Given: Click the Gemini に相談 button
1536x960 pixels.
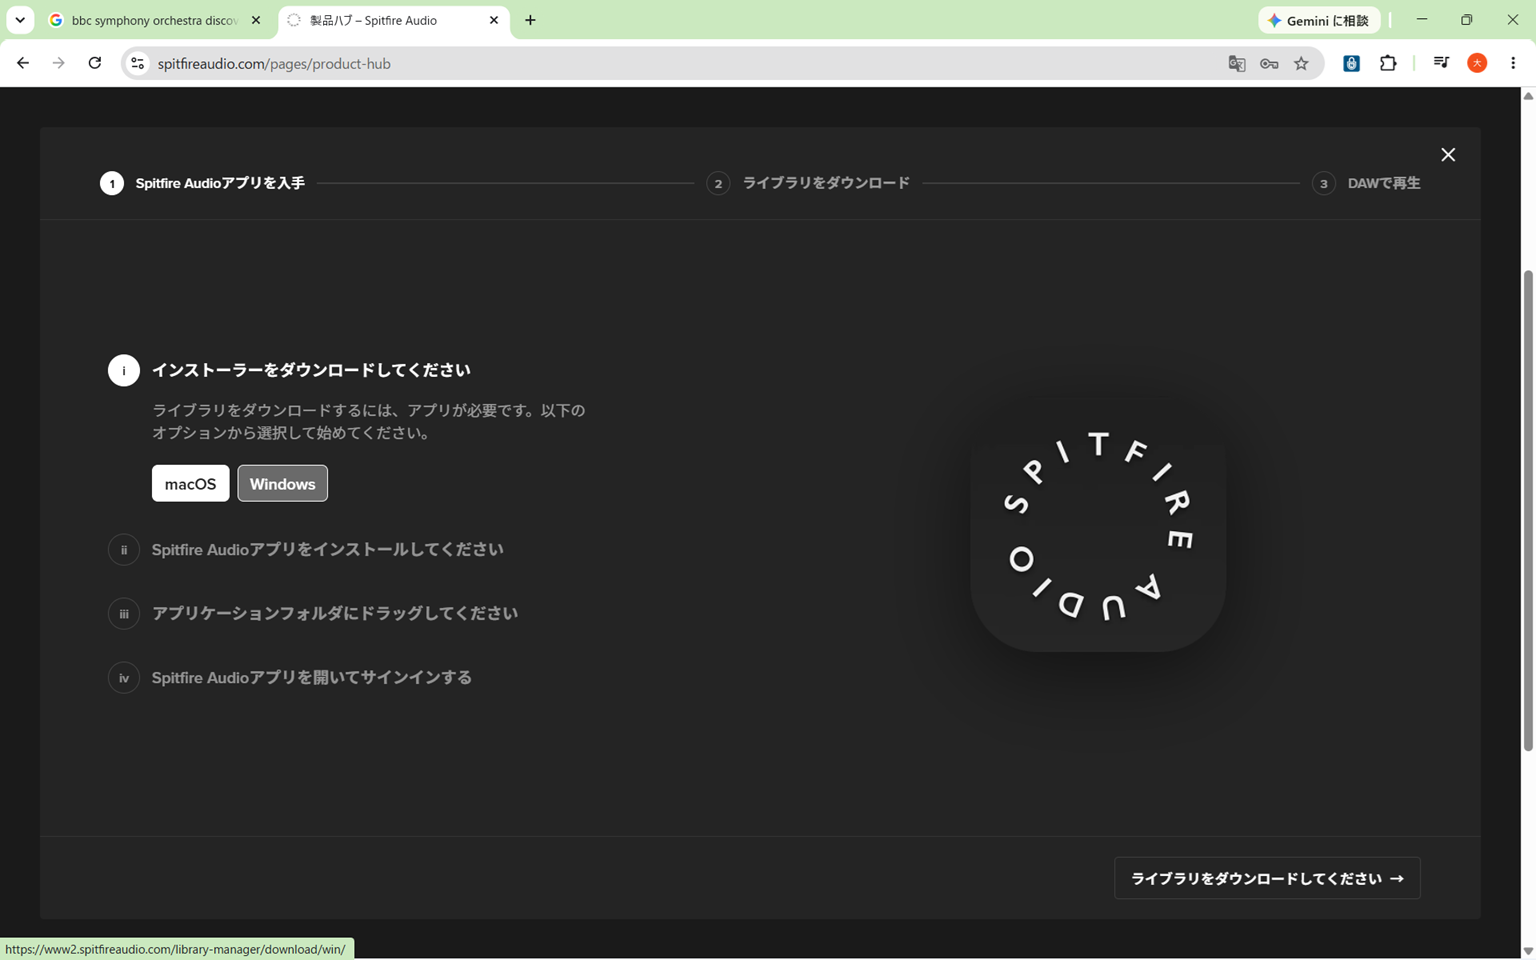Looking at the screenshot, I should tap(1320, 20).
